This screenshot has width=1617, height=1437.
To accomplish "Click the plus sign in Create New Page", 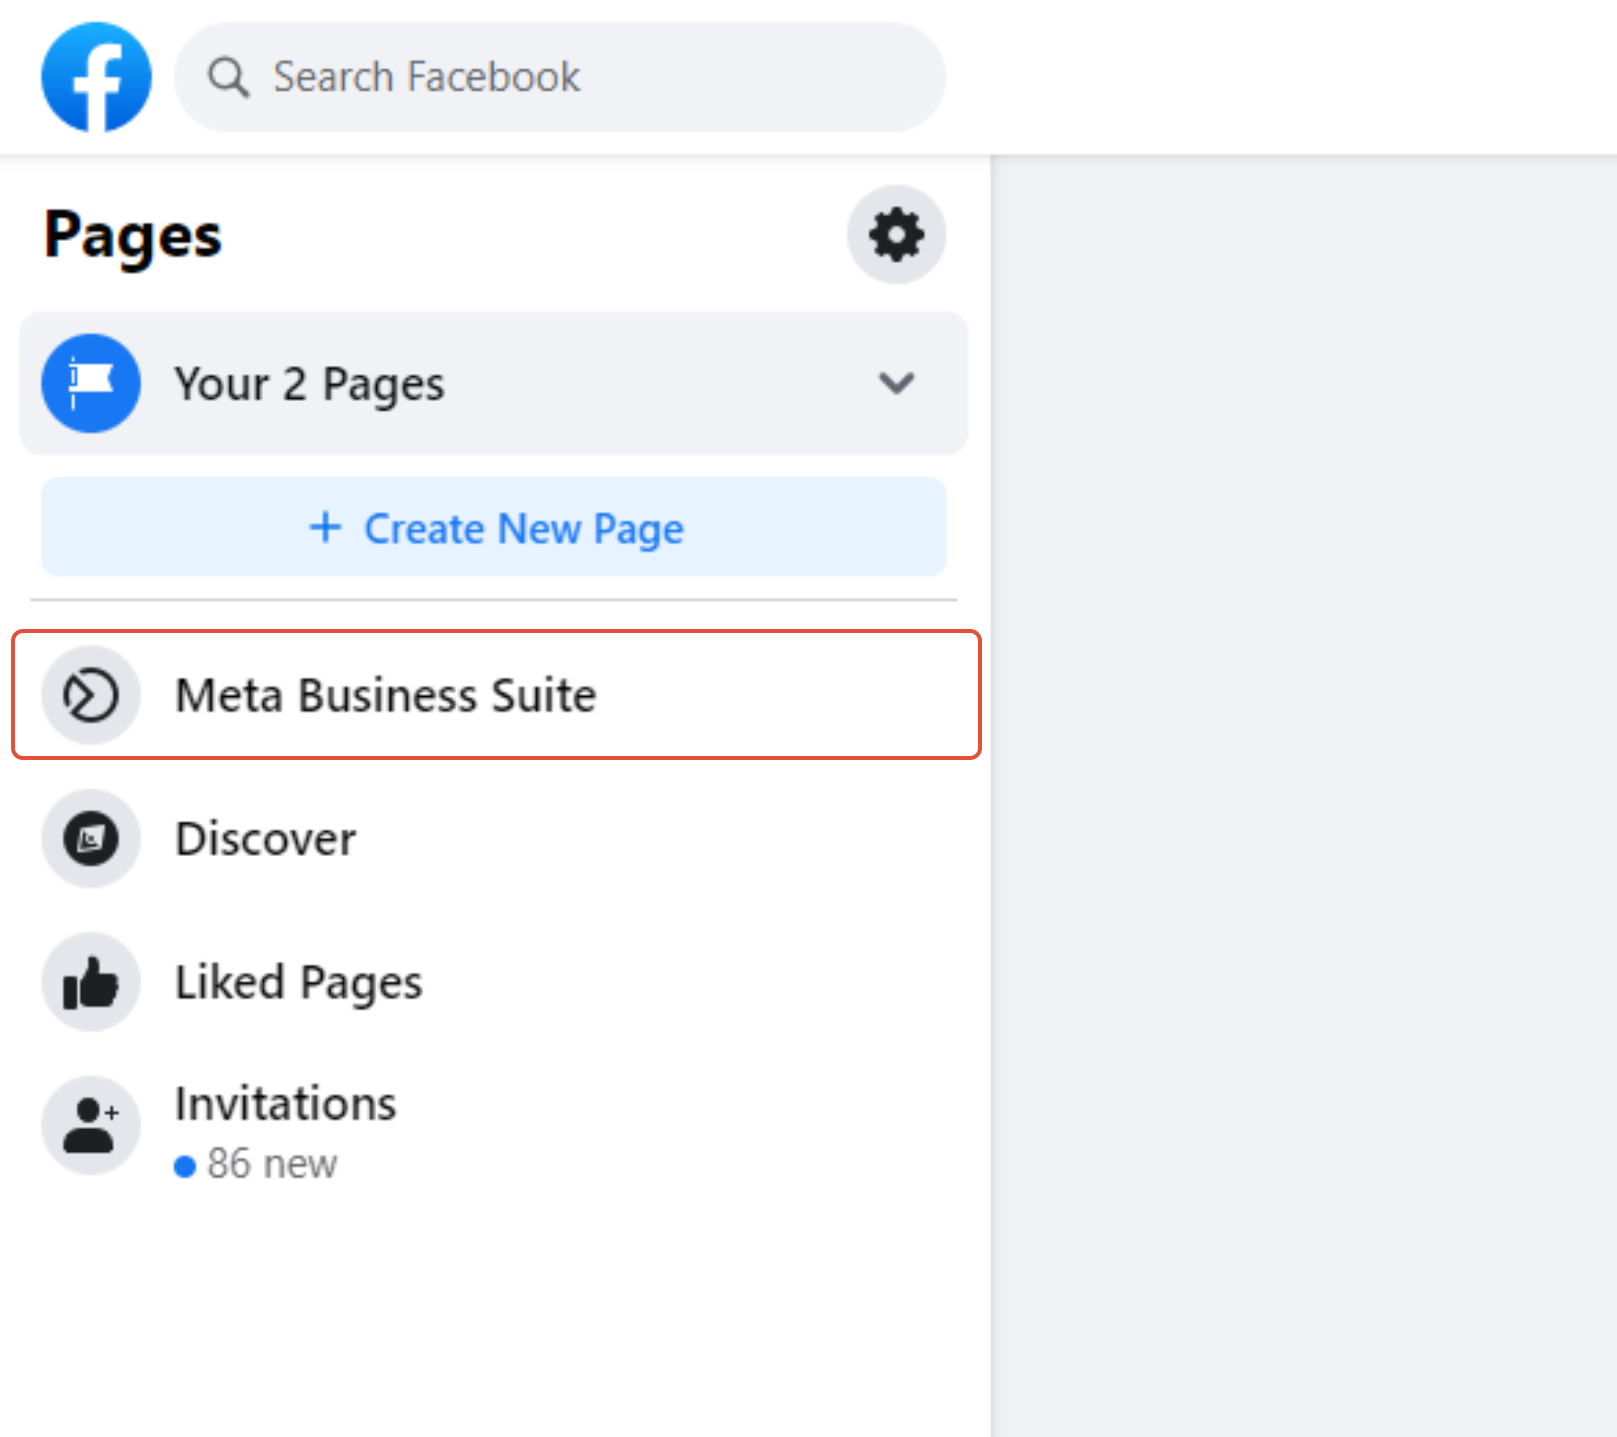I will click(325, 527).
